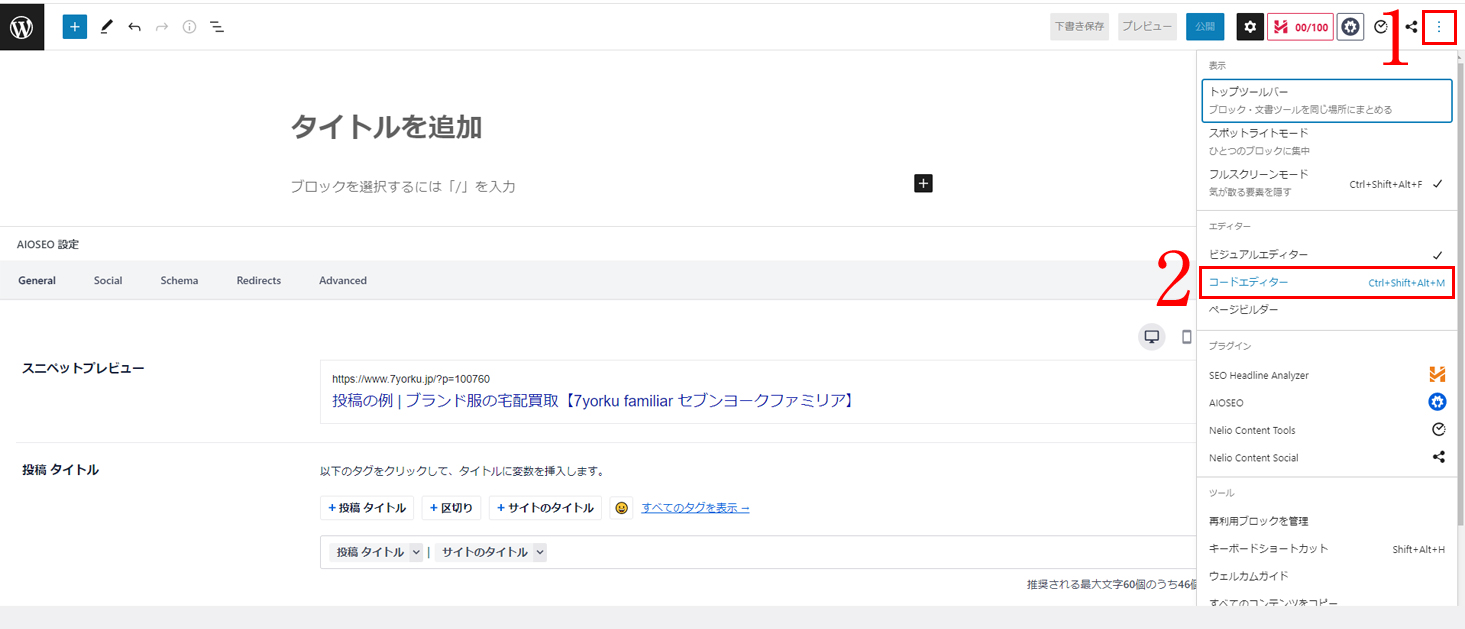
Task: Click the タイトルを追加 title field
Action: pos(387,127)
